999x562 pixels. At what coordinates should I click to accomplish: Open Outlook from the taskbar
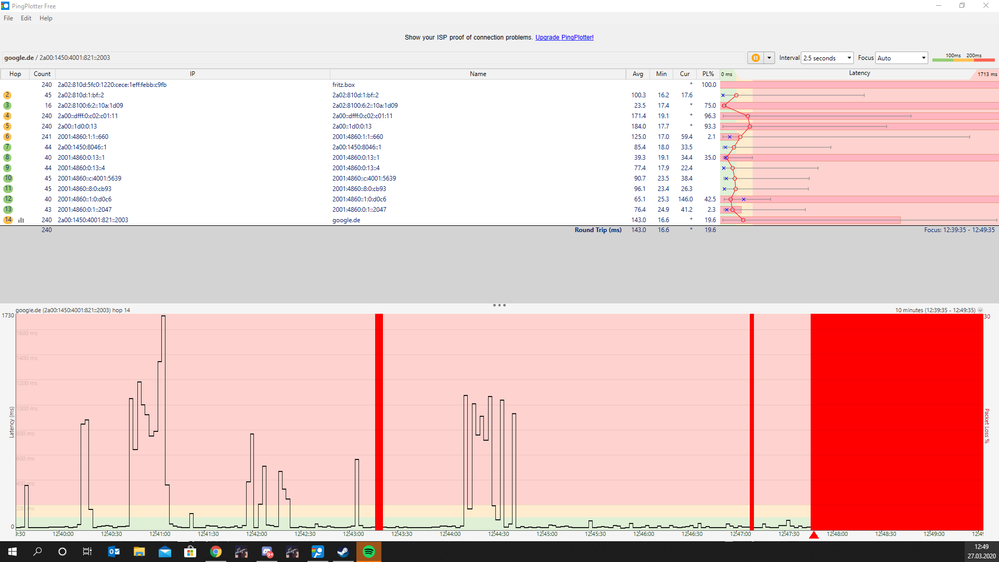click(114, 552)
